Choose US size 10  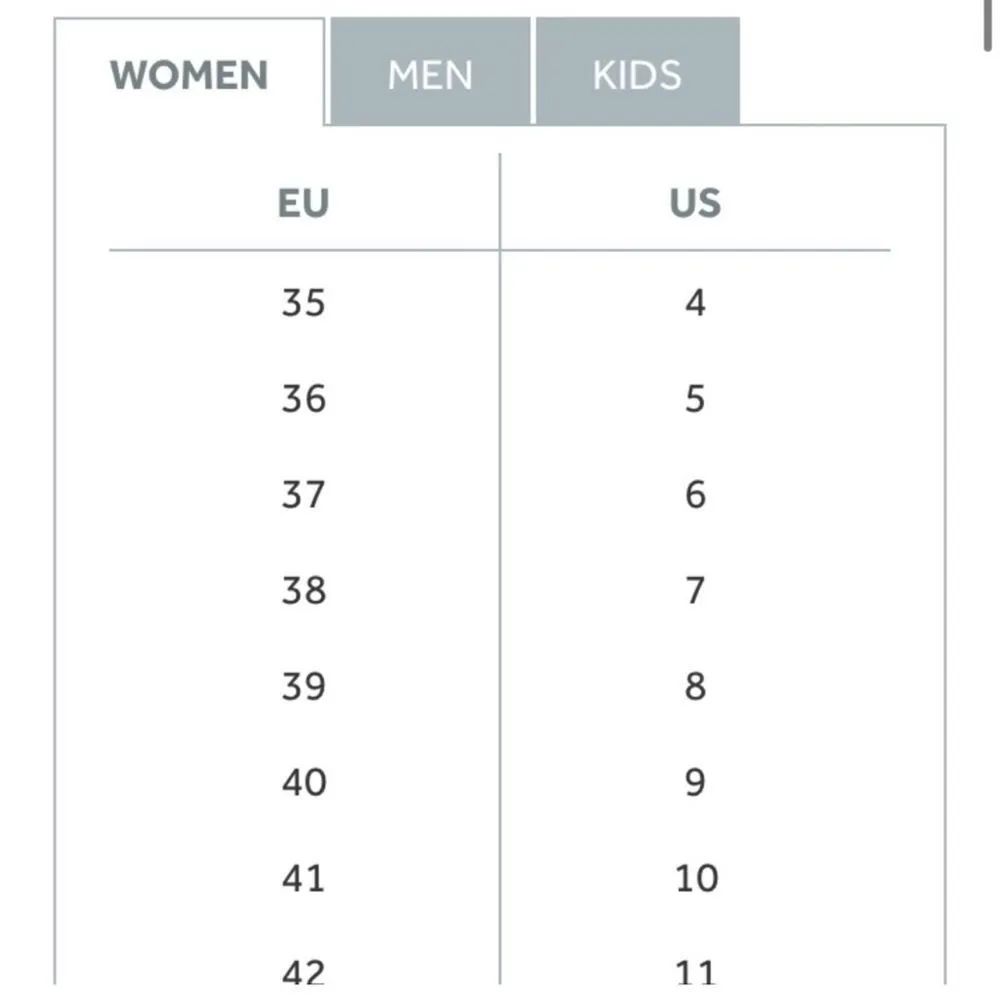pos(695,878)
